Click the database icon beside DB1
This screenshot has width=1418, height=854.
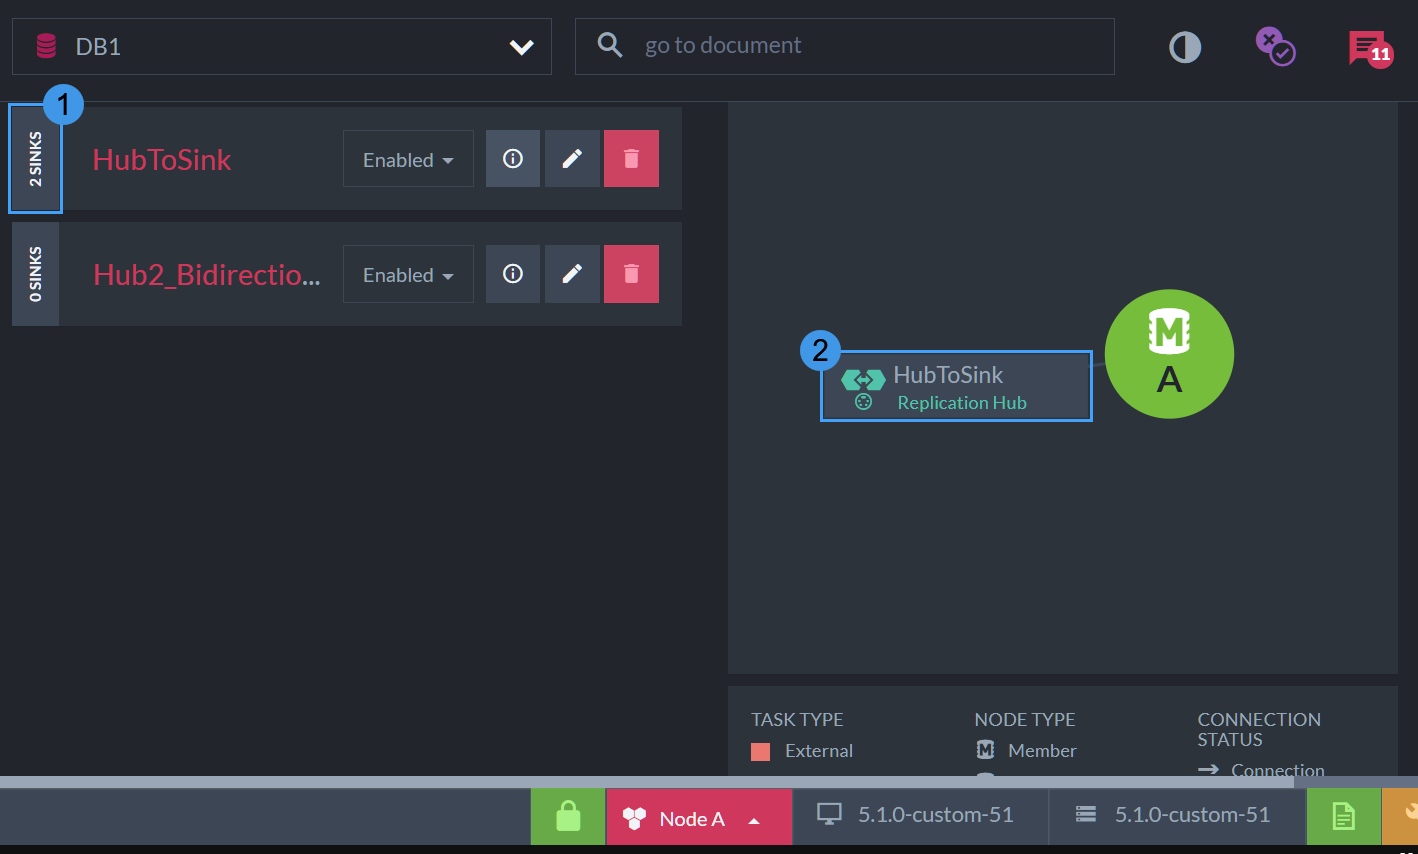tap(46, 46)
